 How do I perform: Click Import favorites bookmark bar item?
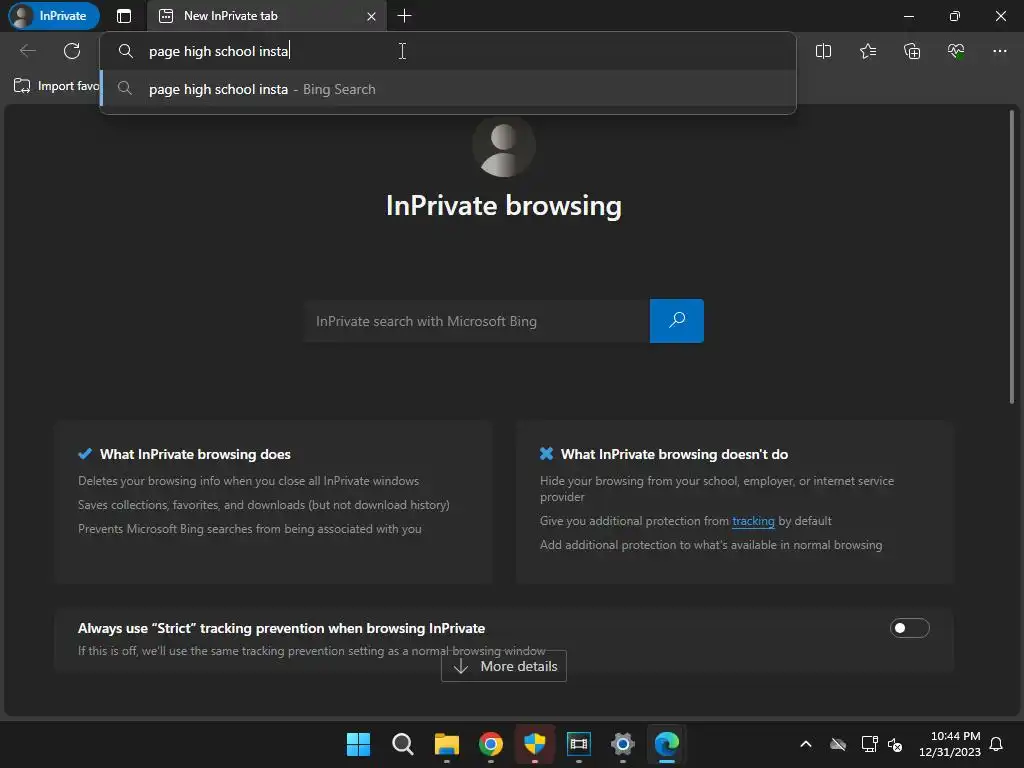pos(56,86)
